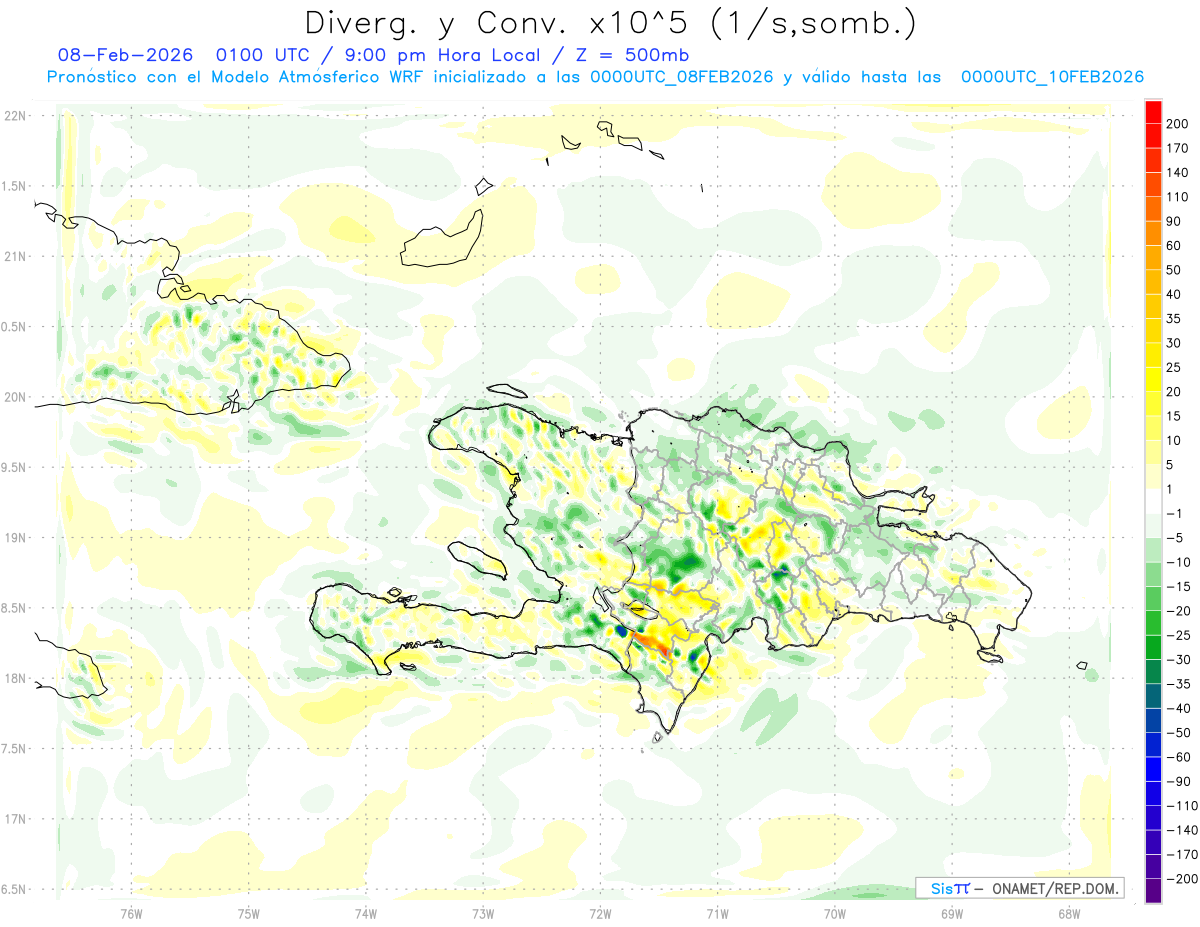The height and width of the screenshot is (927, 1200).
Task: Click the colorbar value "-60"
Action: coord(1179,756)
